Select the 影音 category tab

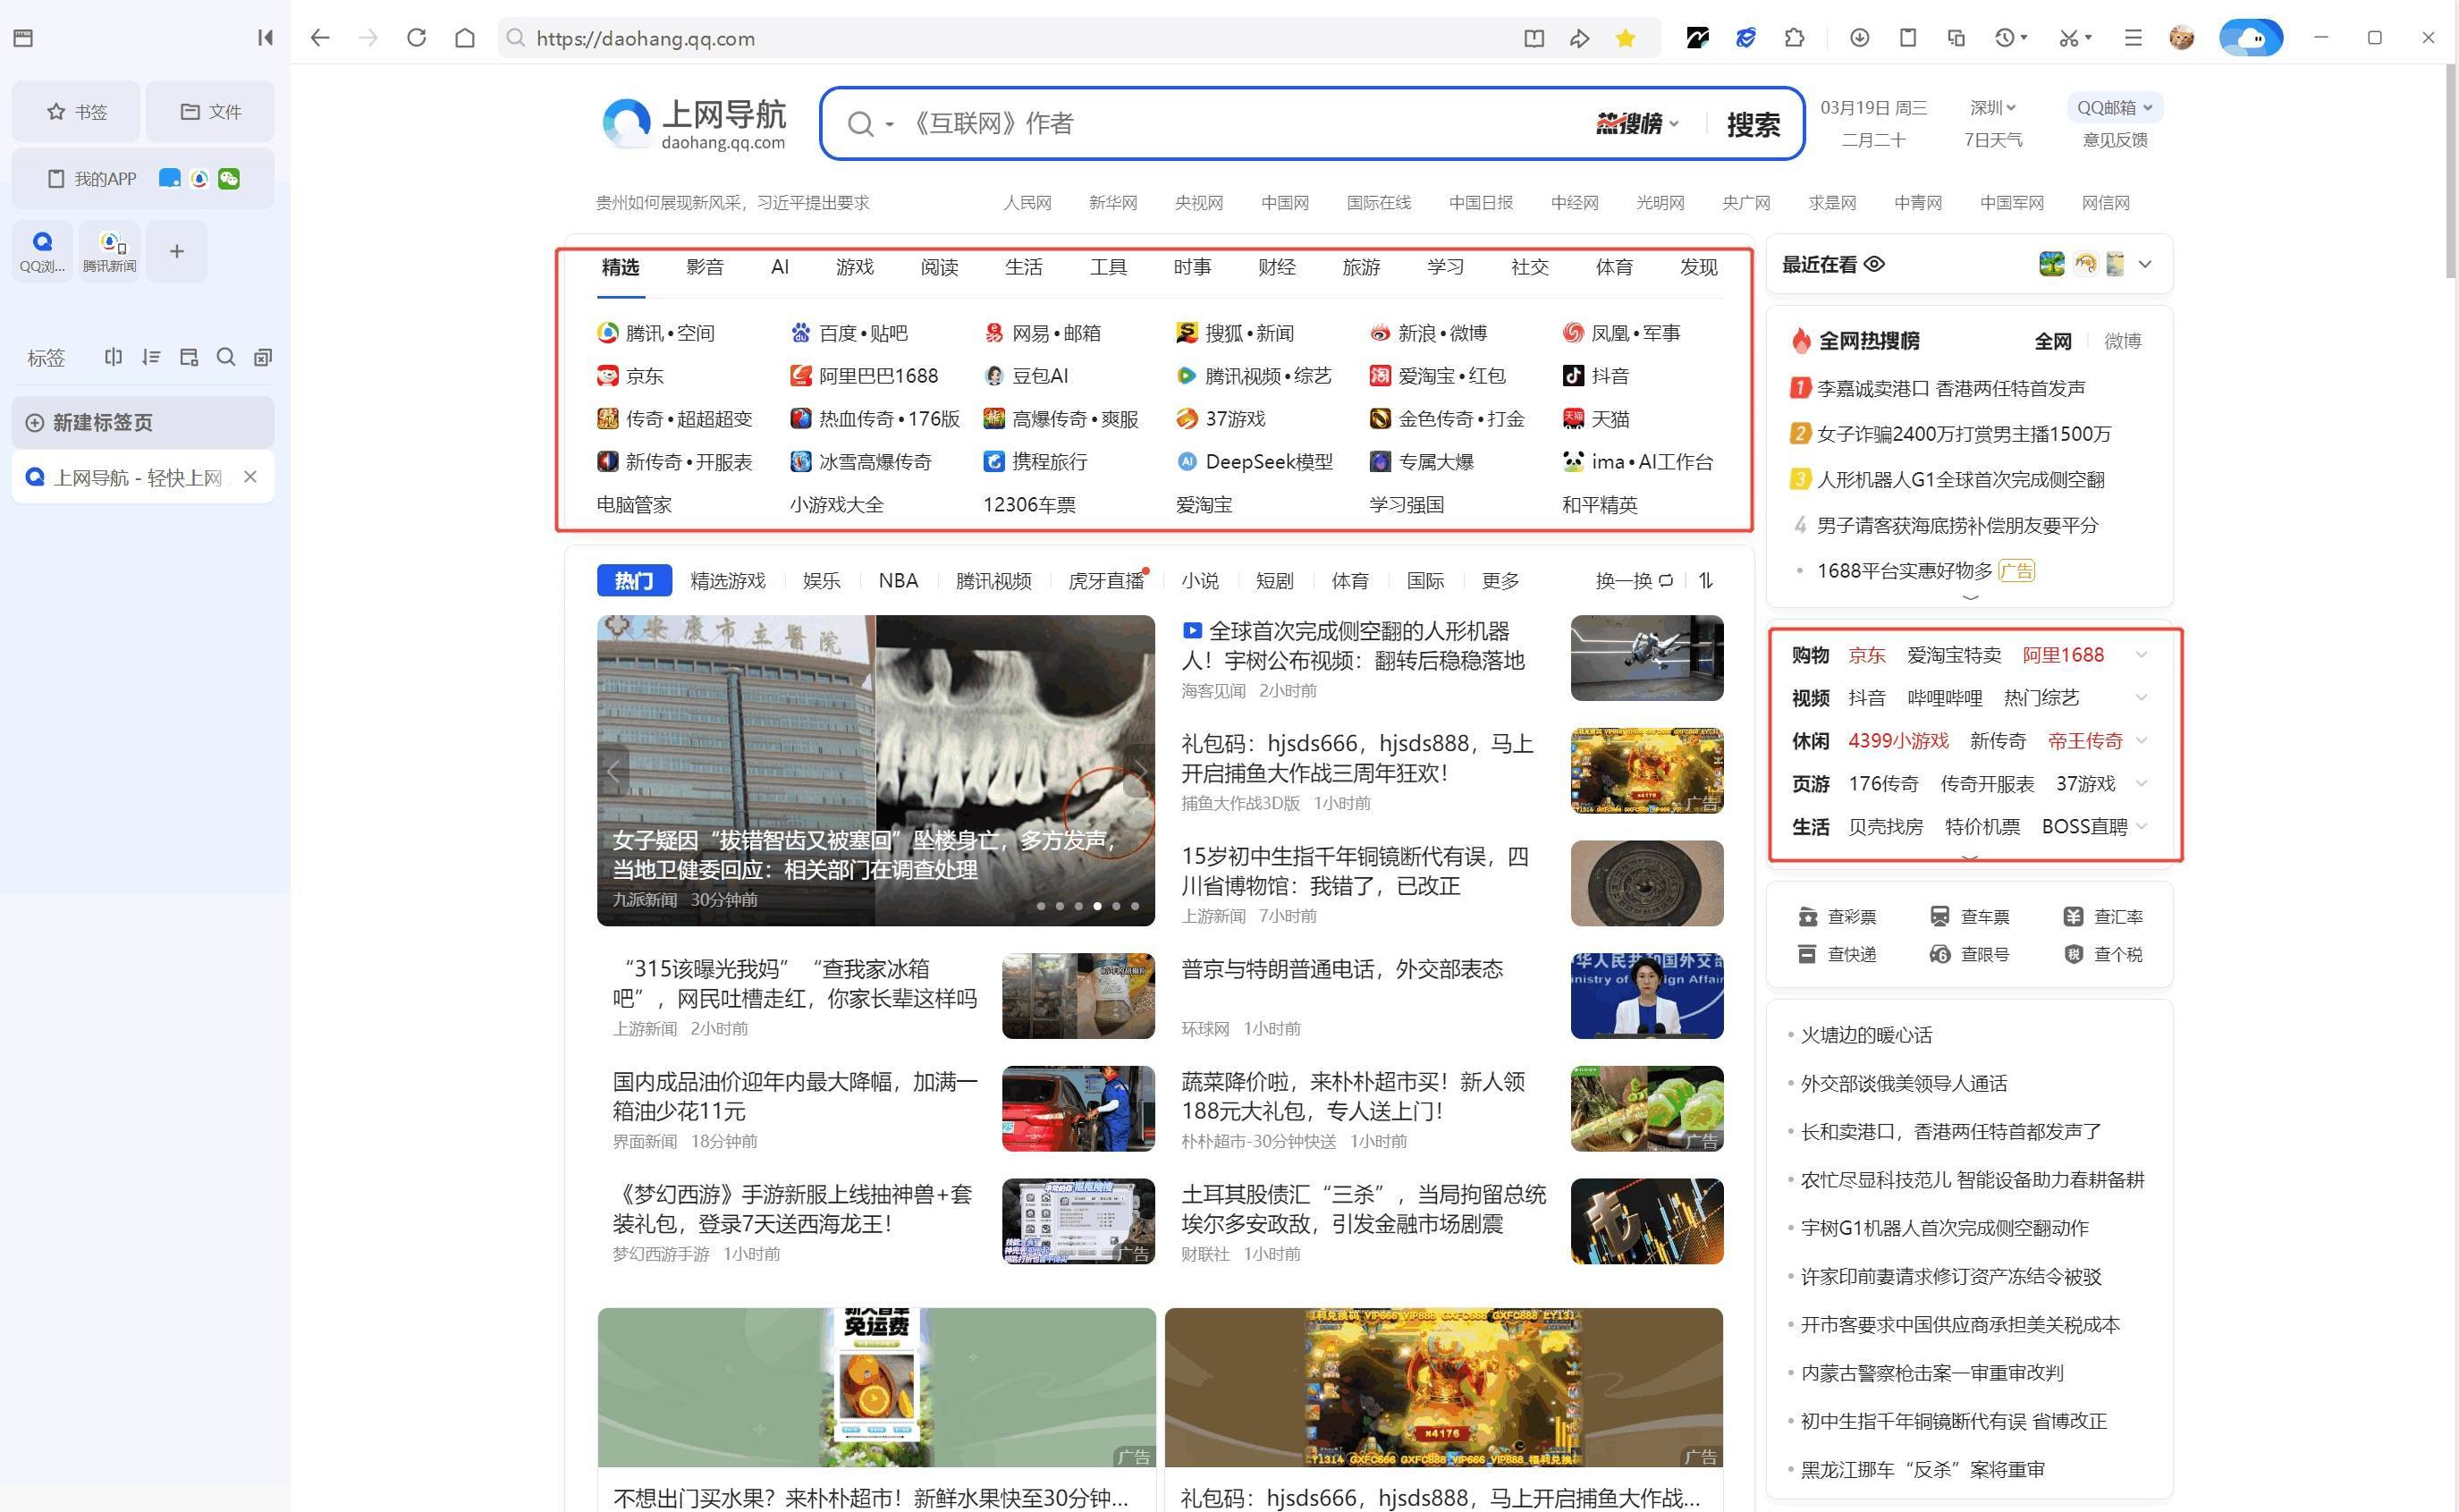pos(703,267)
